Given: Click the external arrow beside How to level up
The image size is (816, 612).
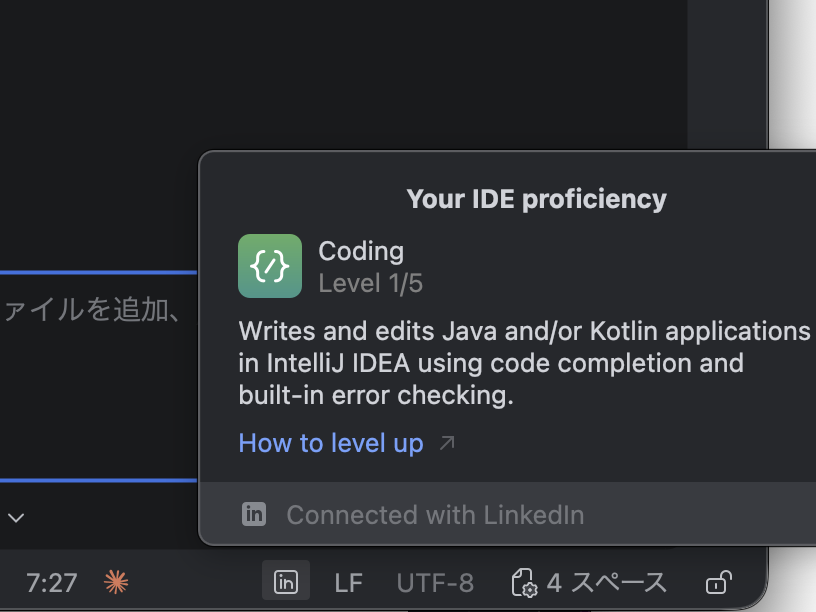Looking at the screenshot, I should [447, 443].
